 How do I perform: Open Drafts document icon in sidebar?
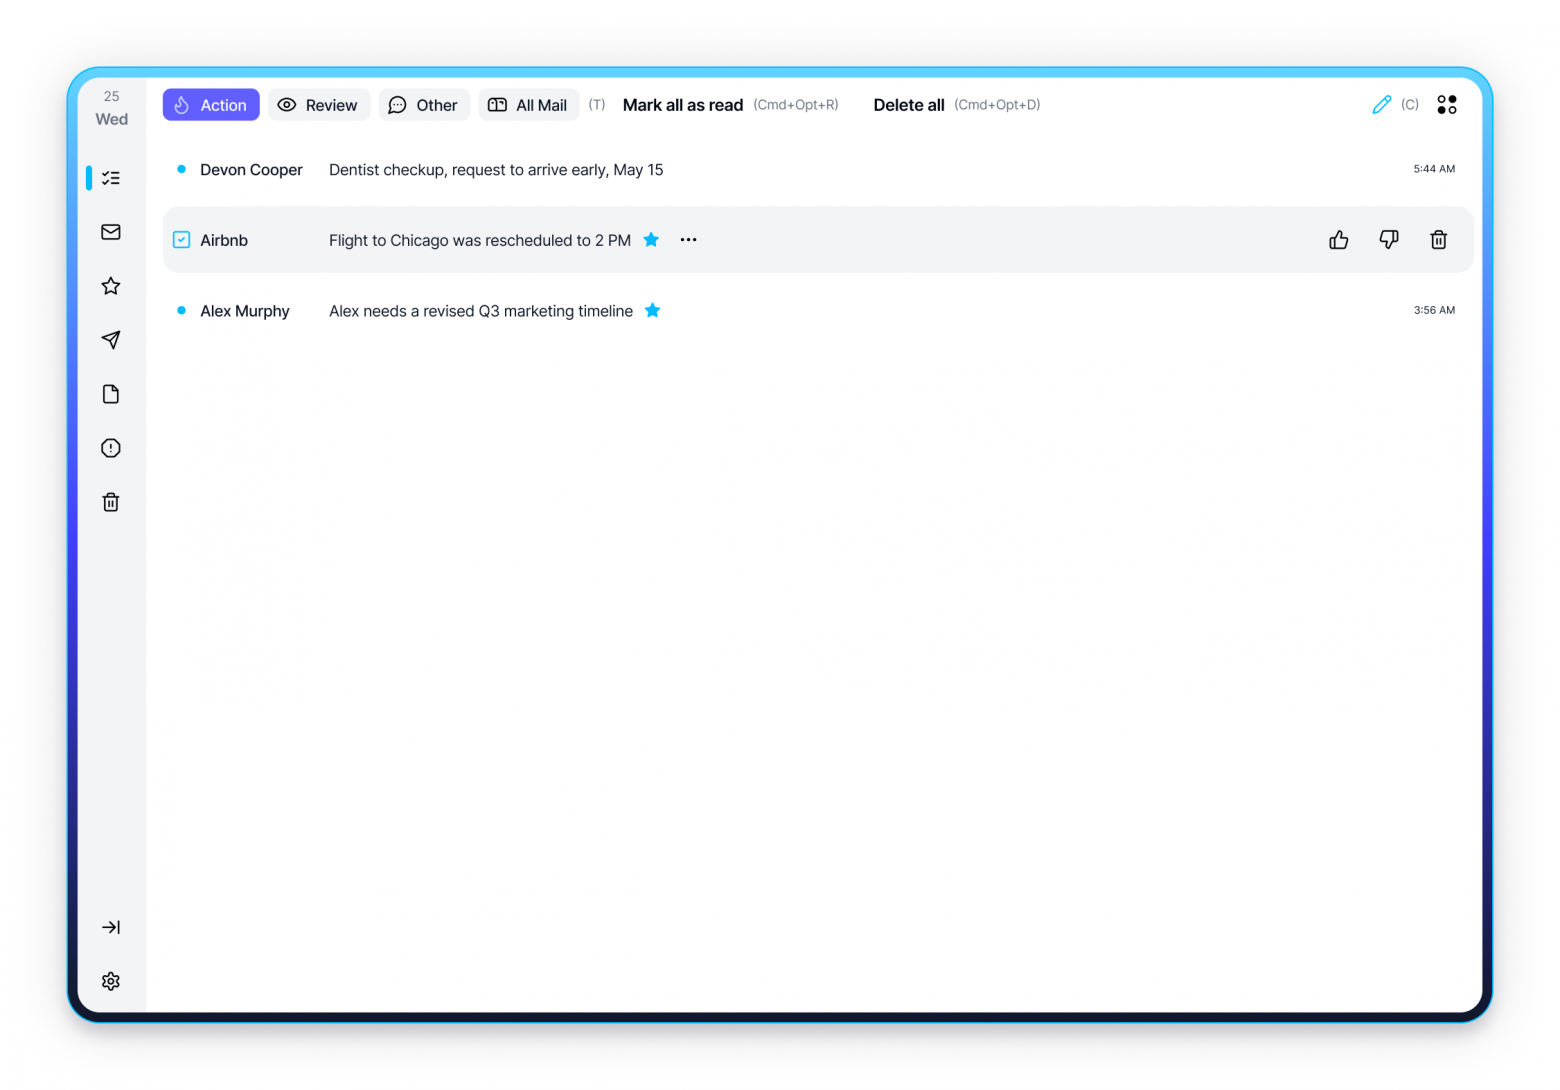[x=111, y=394]
